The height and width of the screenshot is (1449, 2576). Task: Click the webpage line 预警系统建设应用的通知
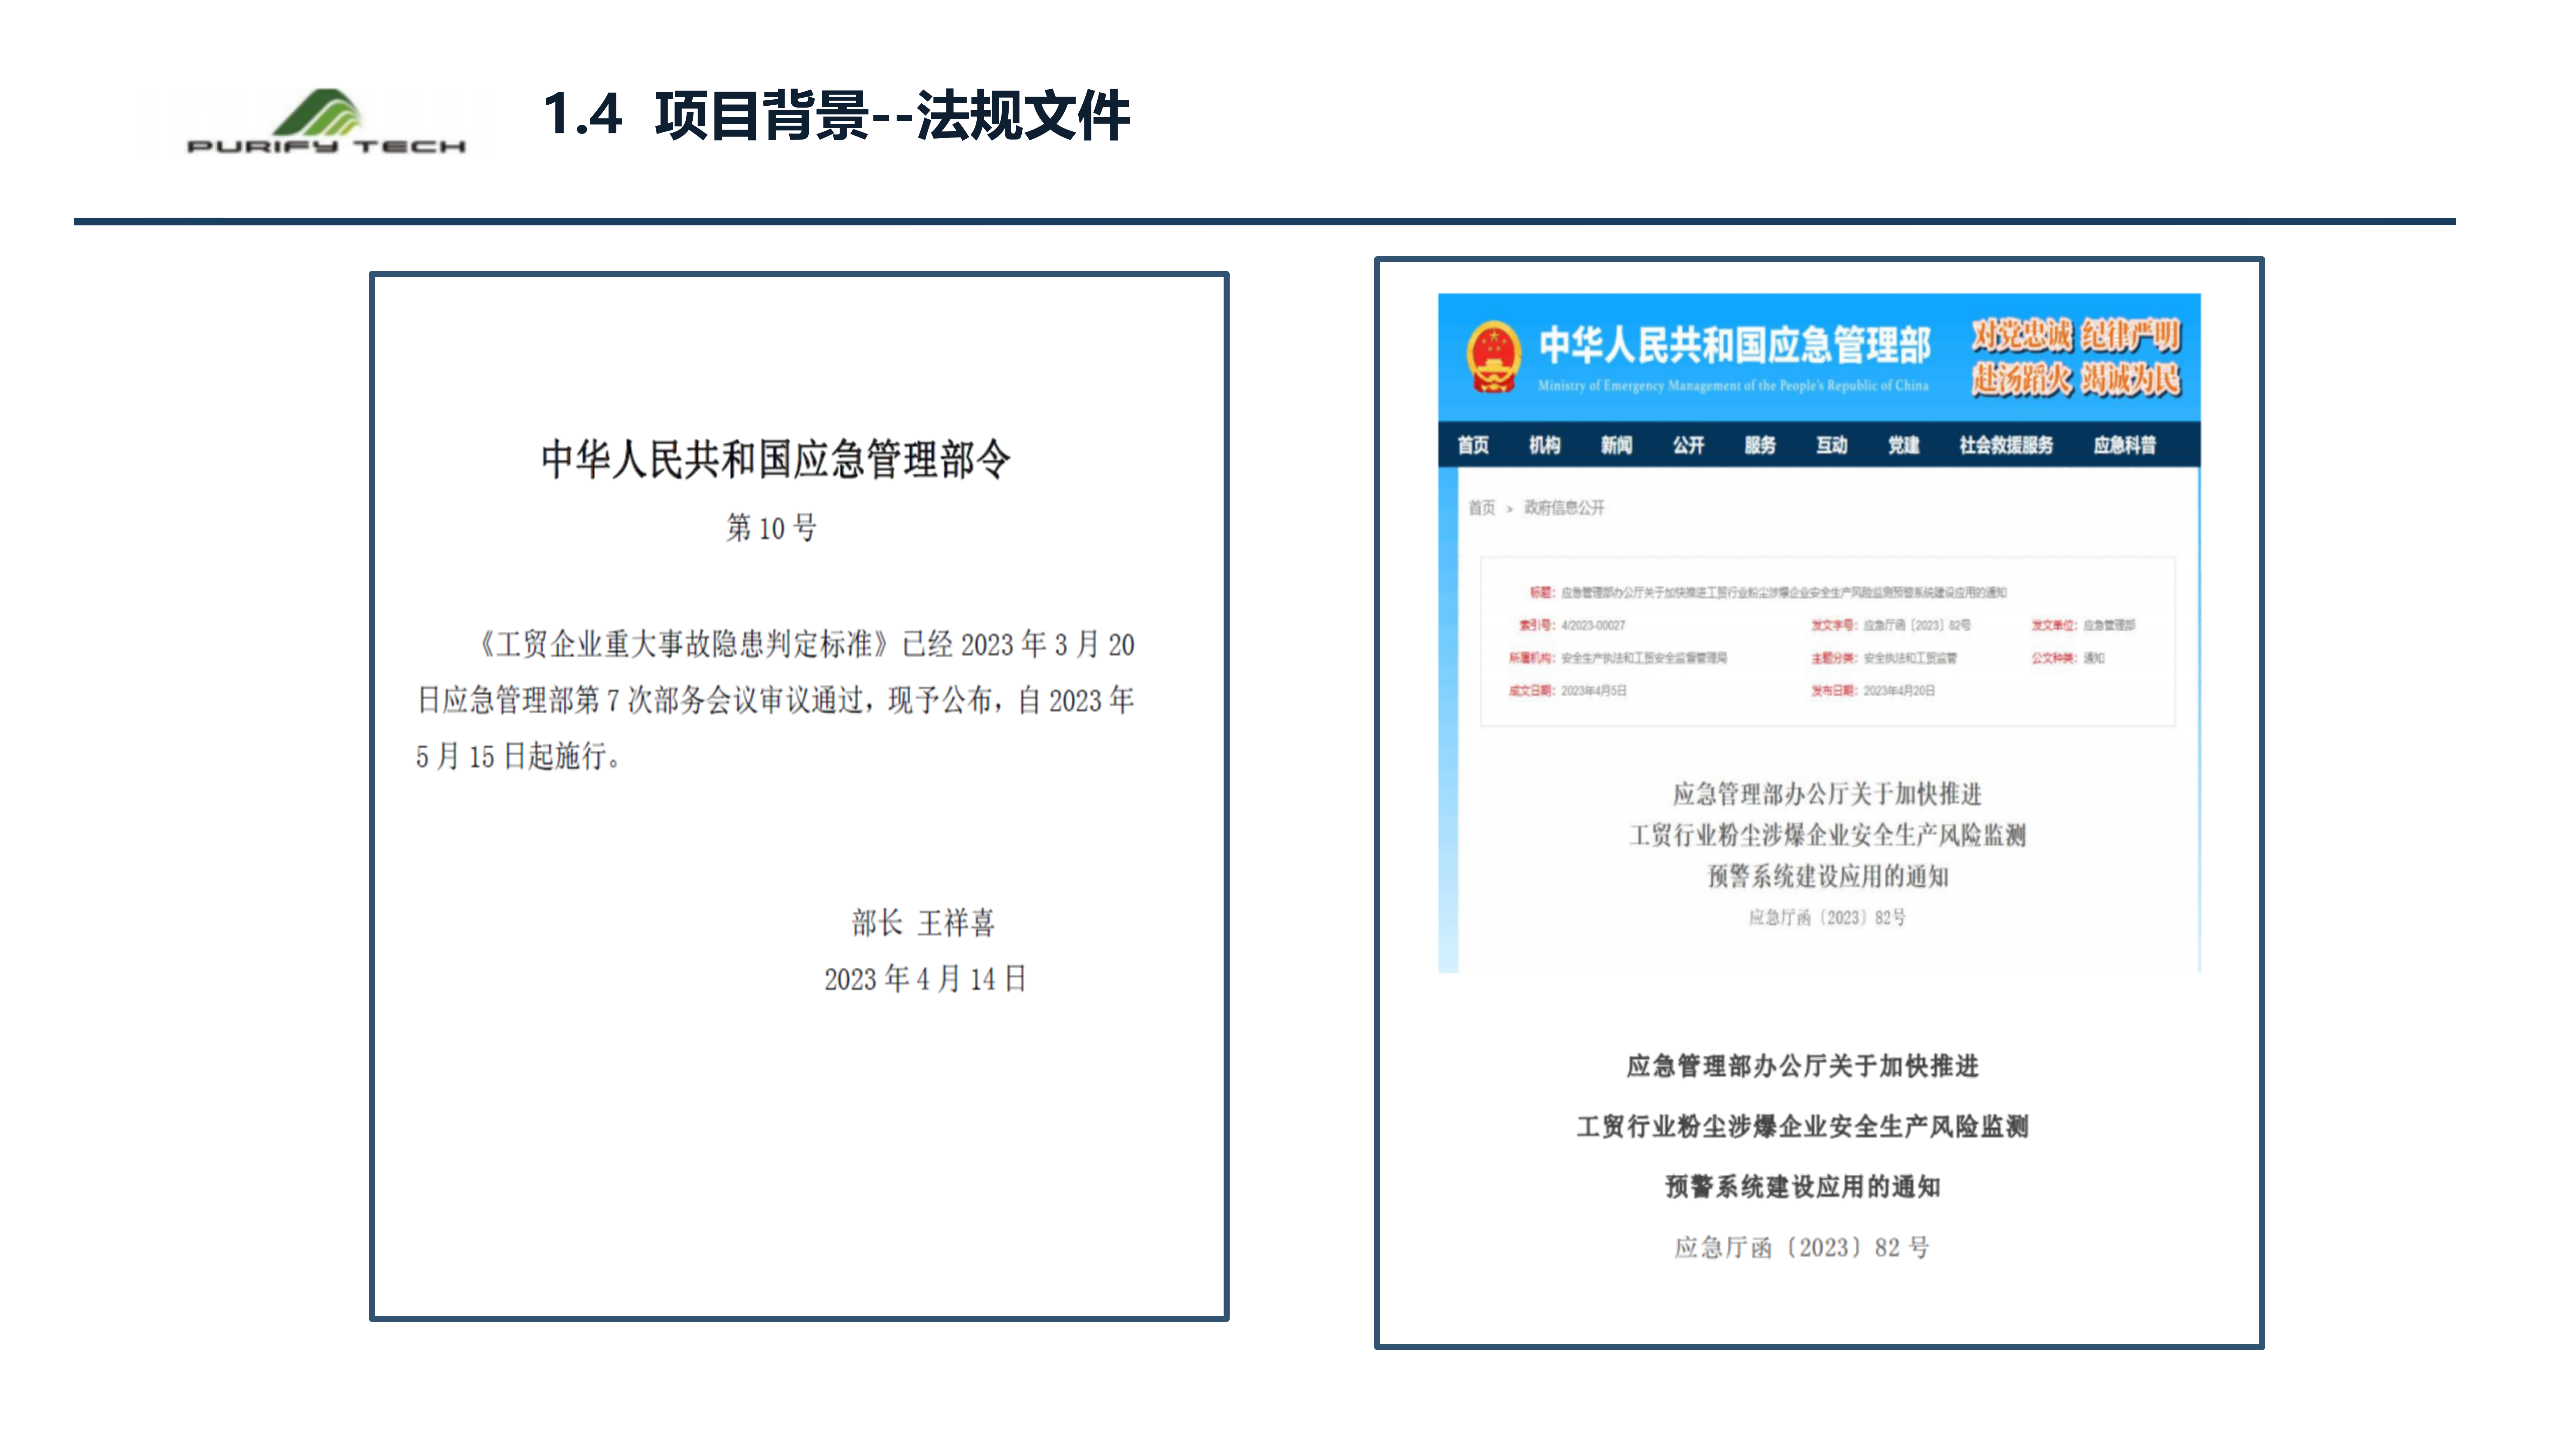coord(1828,877)
